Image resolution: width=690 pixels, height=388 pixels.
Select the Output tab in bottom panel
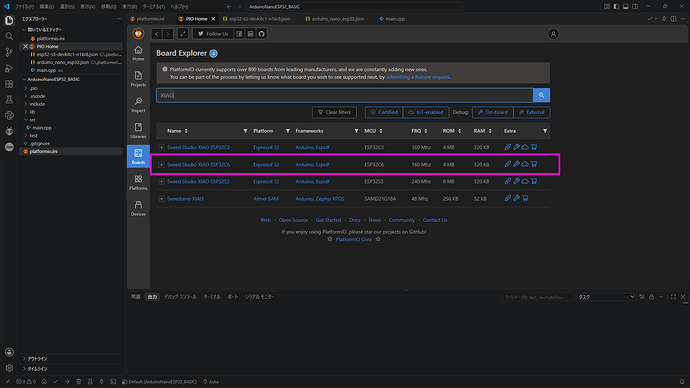(x=152, y=297)
